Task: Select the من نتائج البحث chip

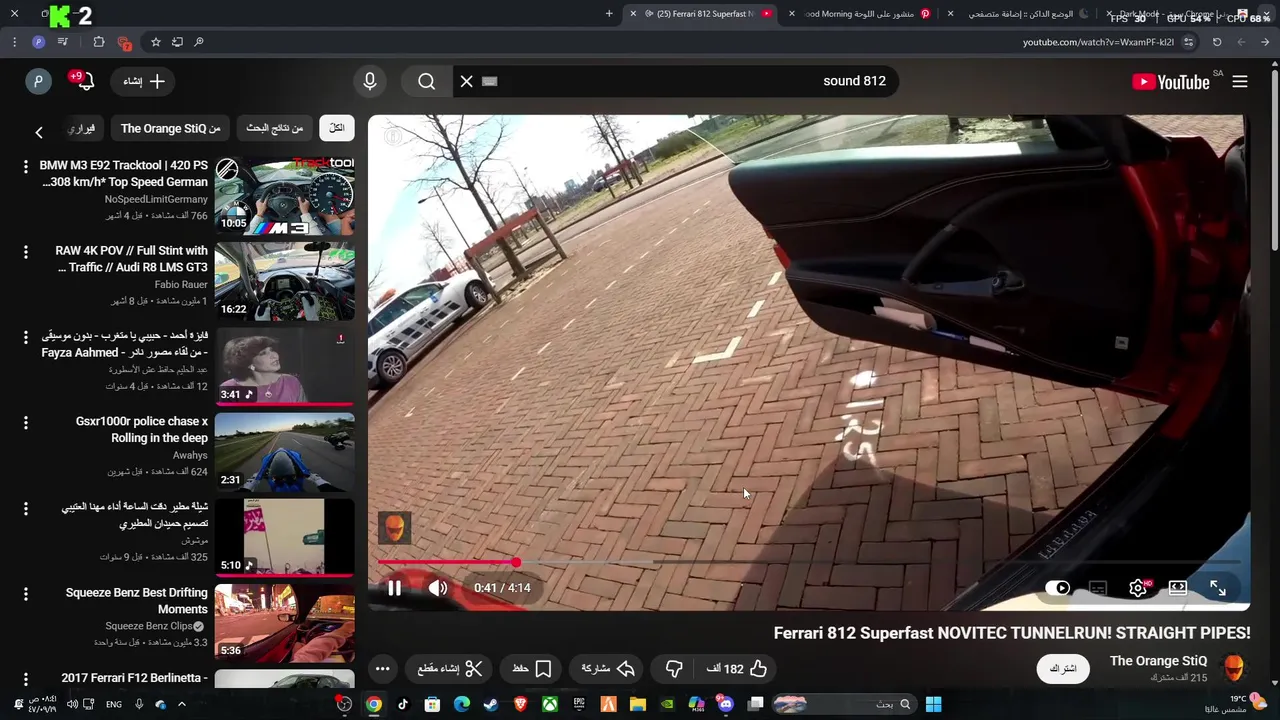Action: [274, 128]
